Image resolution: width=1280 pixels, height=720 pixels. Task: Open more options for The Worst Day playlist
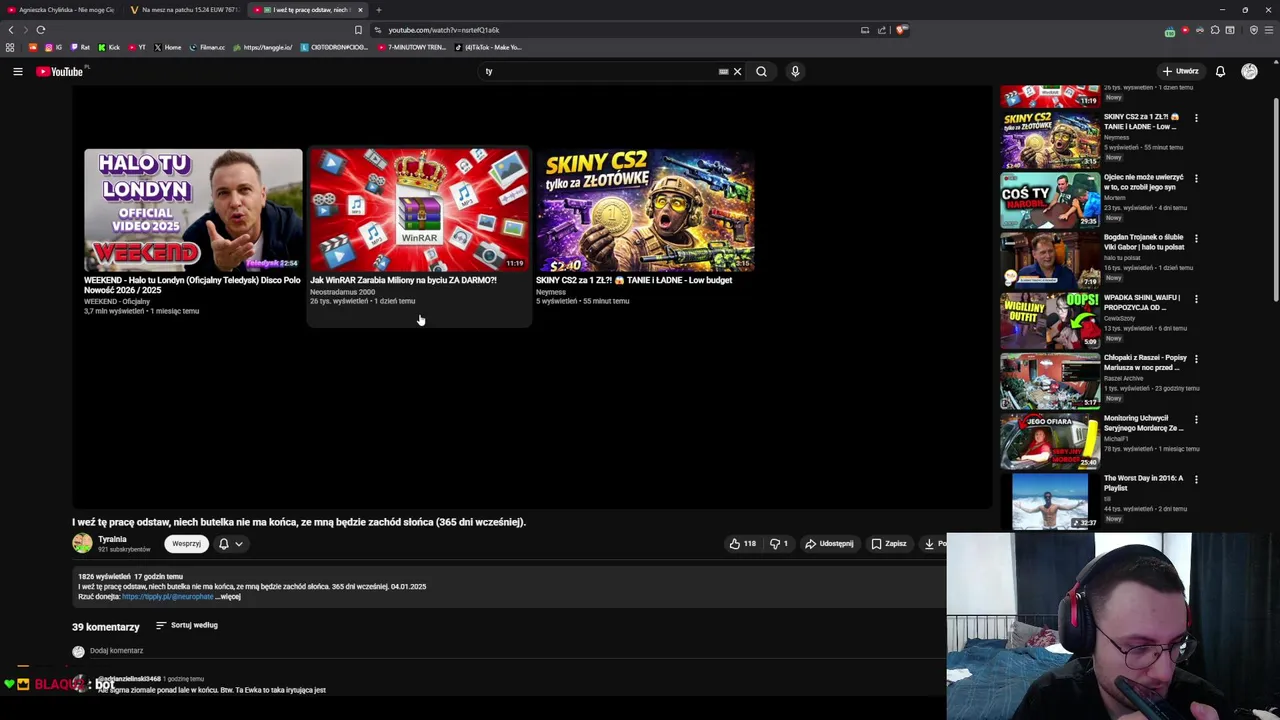1196,479
